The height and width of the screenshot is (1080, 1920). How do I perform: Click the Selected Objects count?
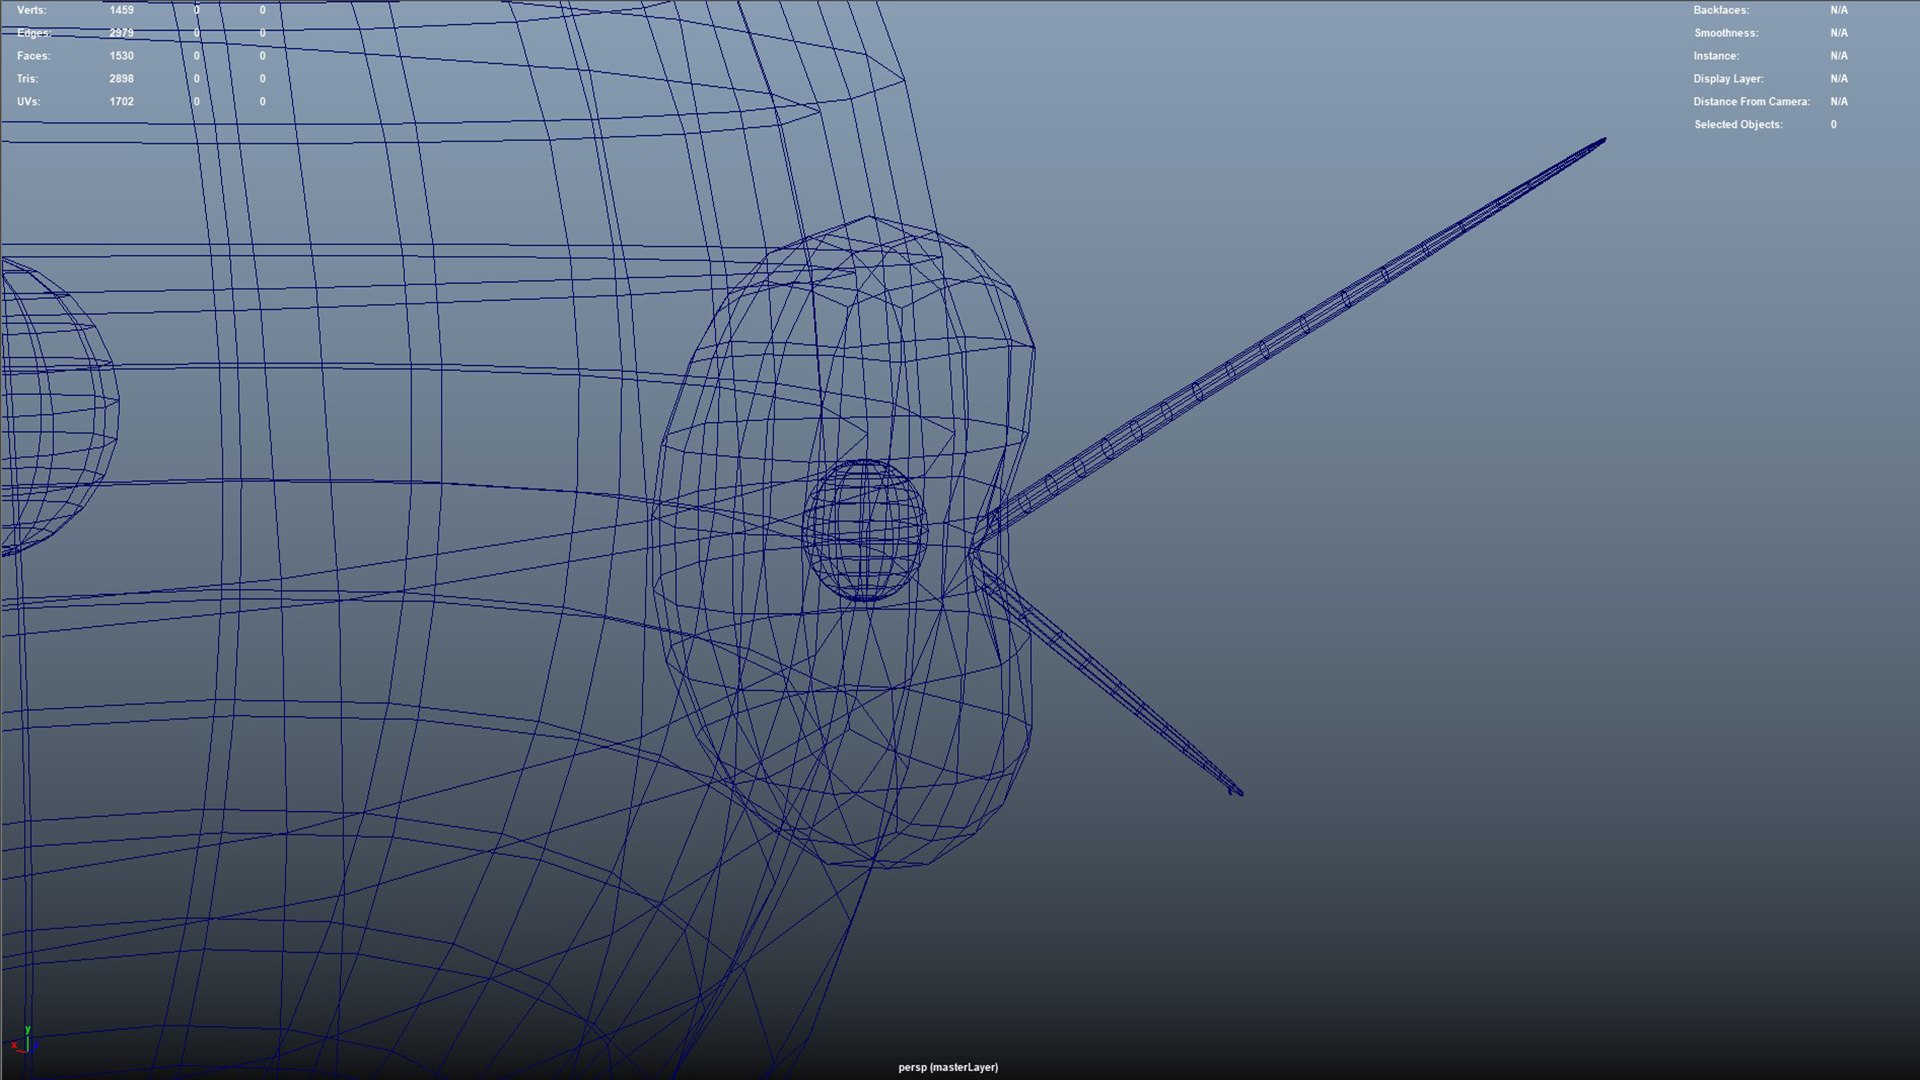coord(1833,125)
